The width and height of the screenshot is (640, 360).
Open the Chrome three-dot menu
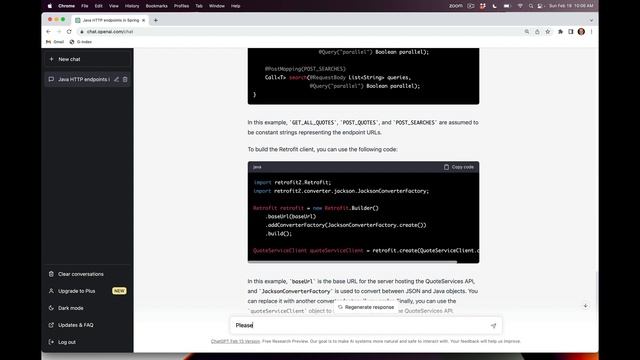pyautogui.click(x=591, y=31)
